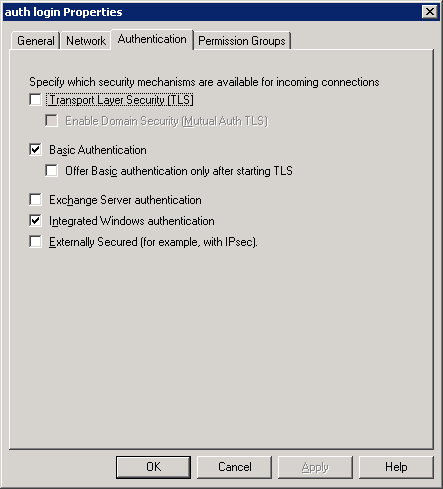Screen dimensions: 443x489
Task: Enable the Transport Layer Security (TLS) checkbox
Action: tap(35, 99)
